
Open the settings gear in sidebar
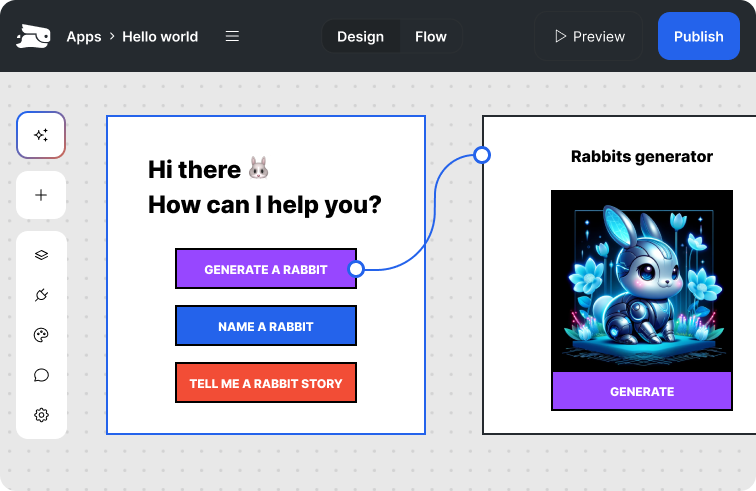pyautogui.click(x=41, y=415)
